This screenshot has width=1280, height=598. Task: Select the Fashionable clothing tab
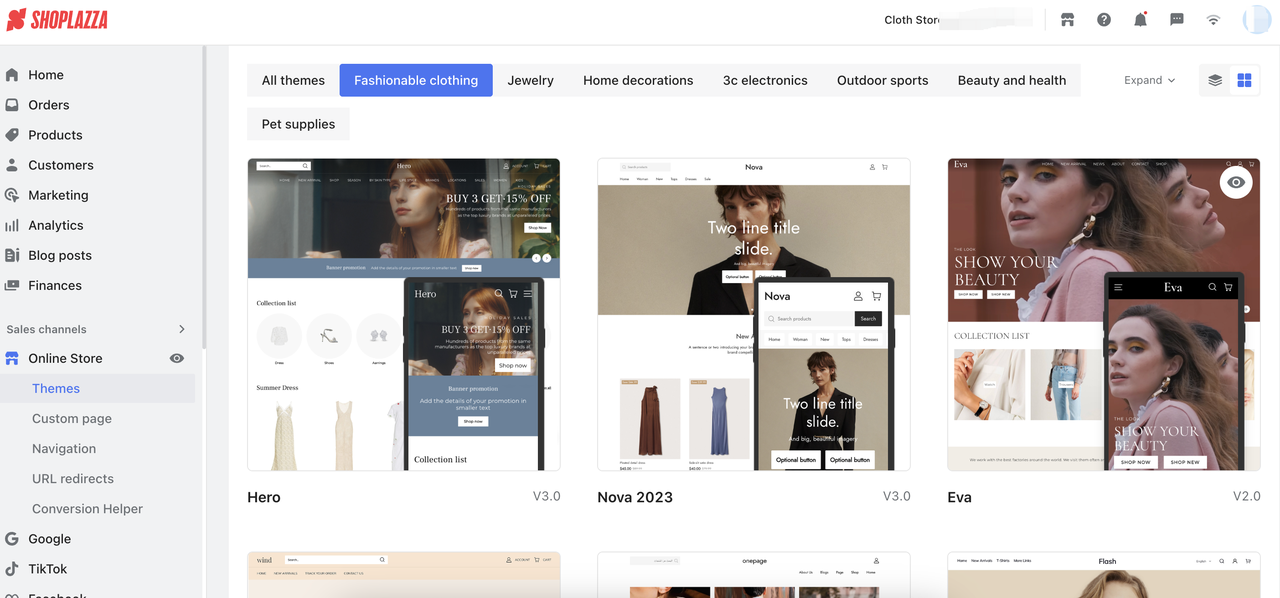click(x=416, y=80)
